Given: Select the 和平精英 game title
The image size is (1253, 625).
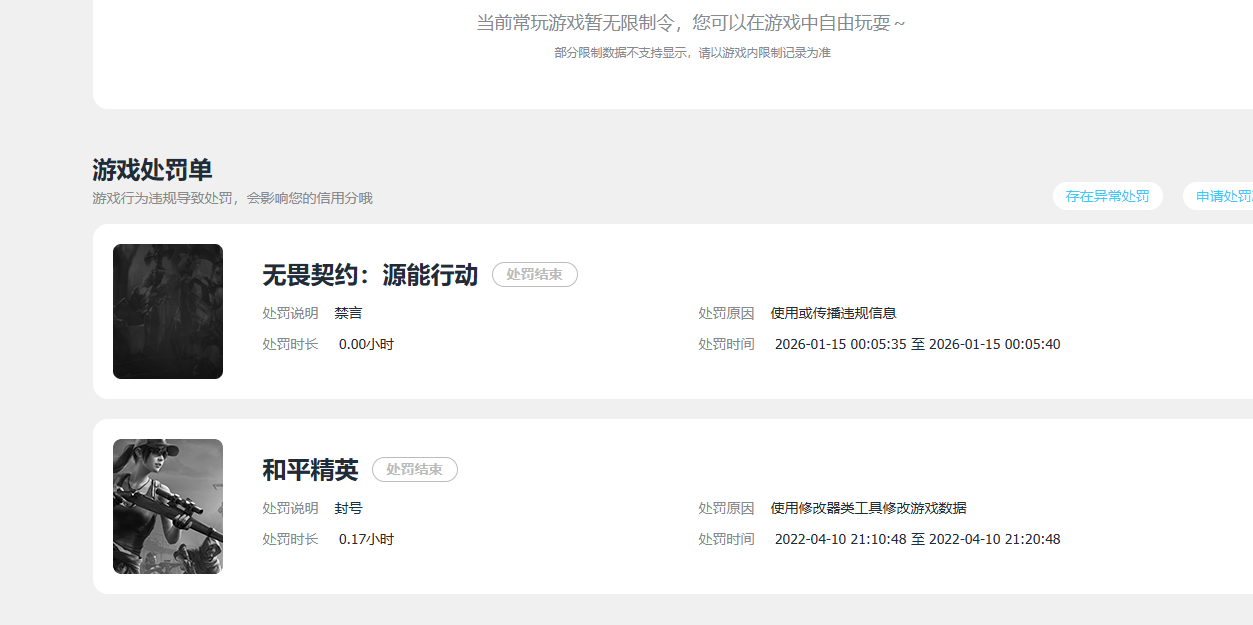Looking at the screenshot, I should tap(310, 470).
